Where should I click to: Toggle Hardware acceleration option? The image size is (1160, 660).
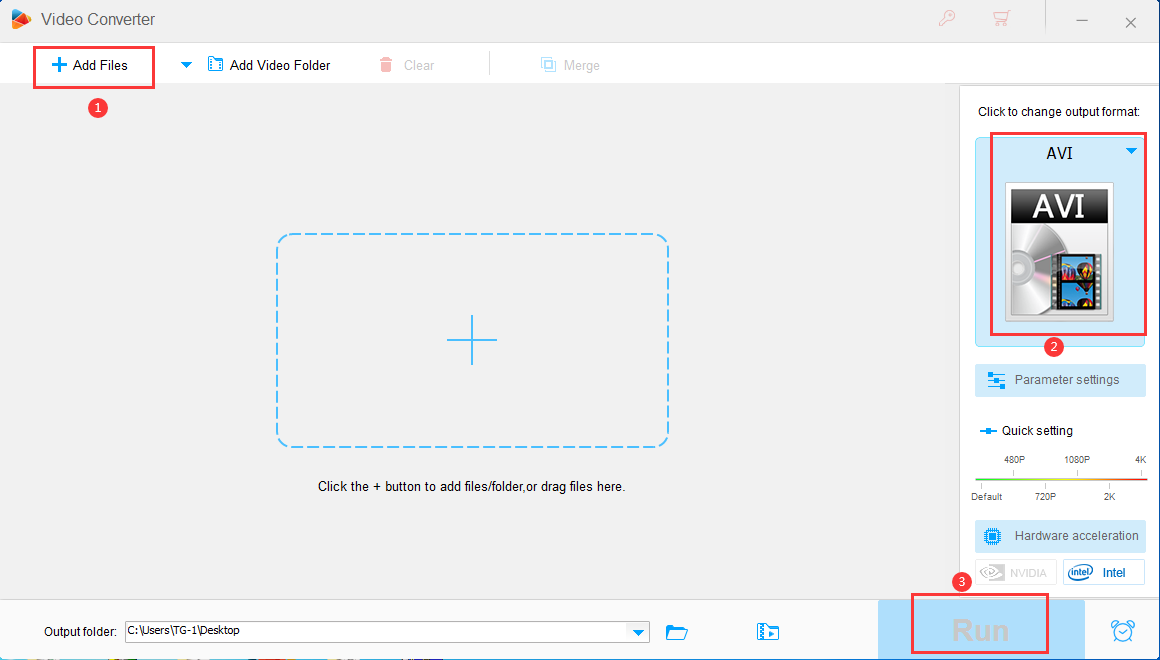coord(1060,536)
